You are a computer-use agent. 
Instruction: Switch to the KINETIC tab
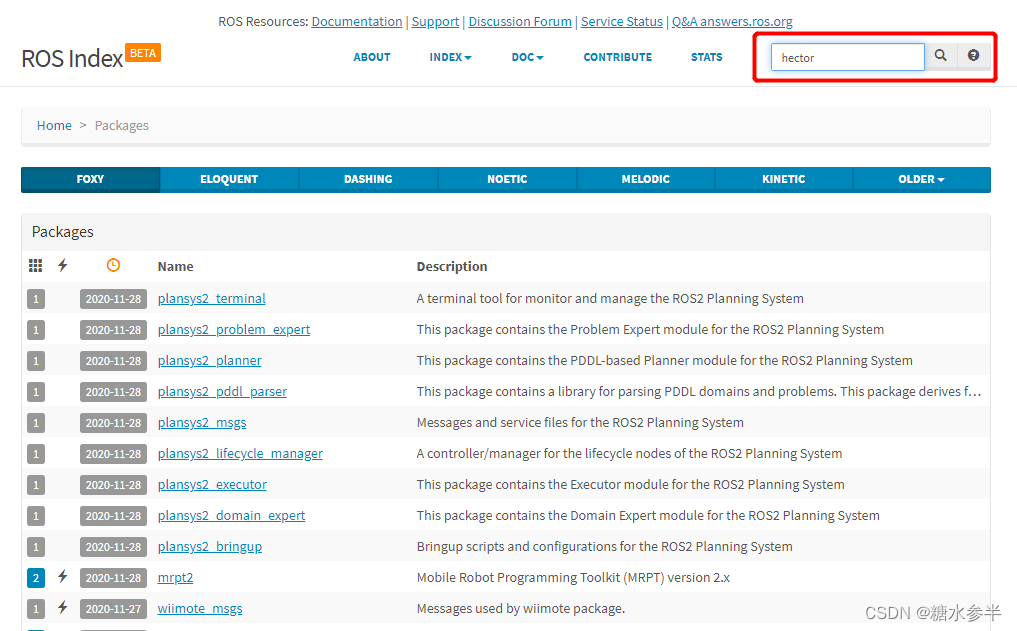point(784,179)
